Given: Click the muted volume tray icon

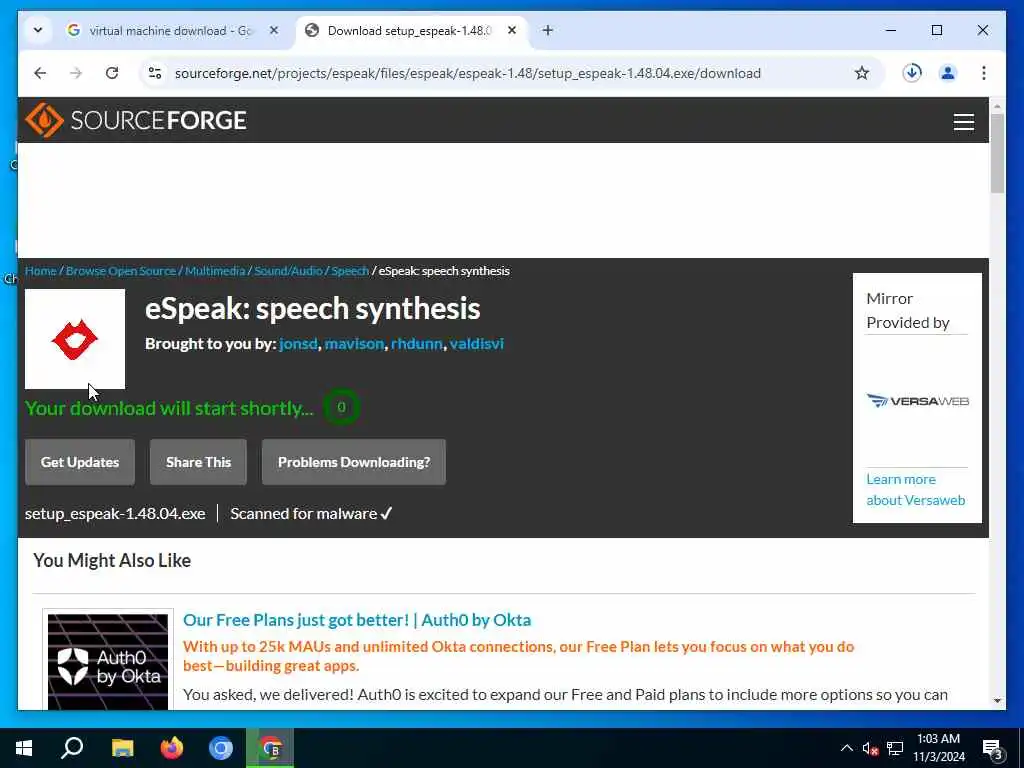Looking at the screenshot, I should pos(870,748).
